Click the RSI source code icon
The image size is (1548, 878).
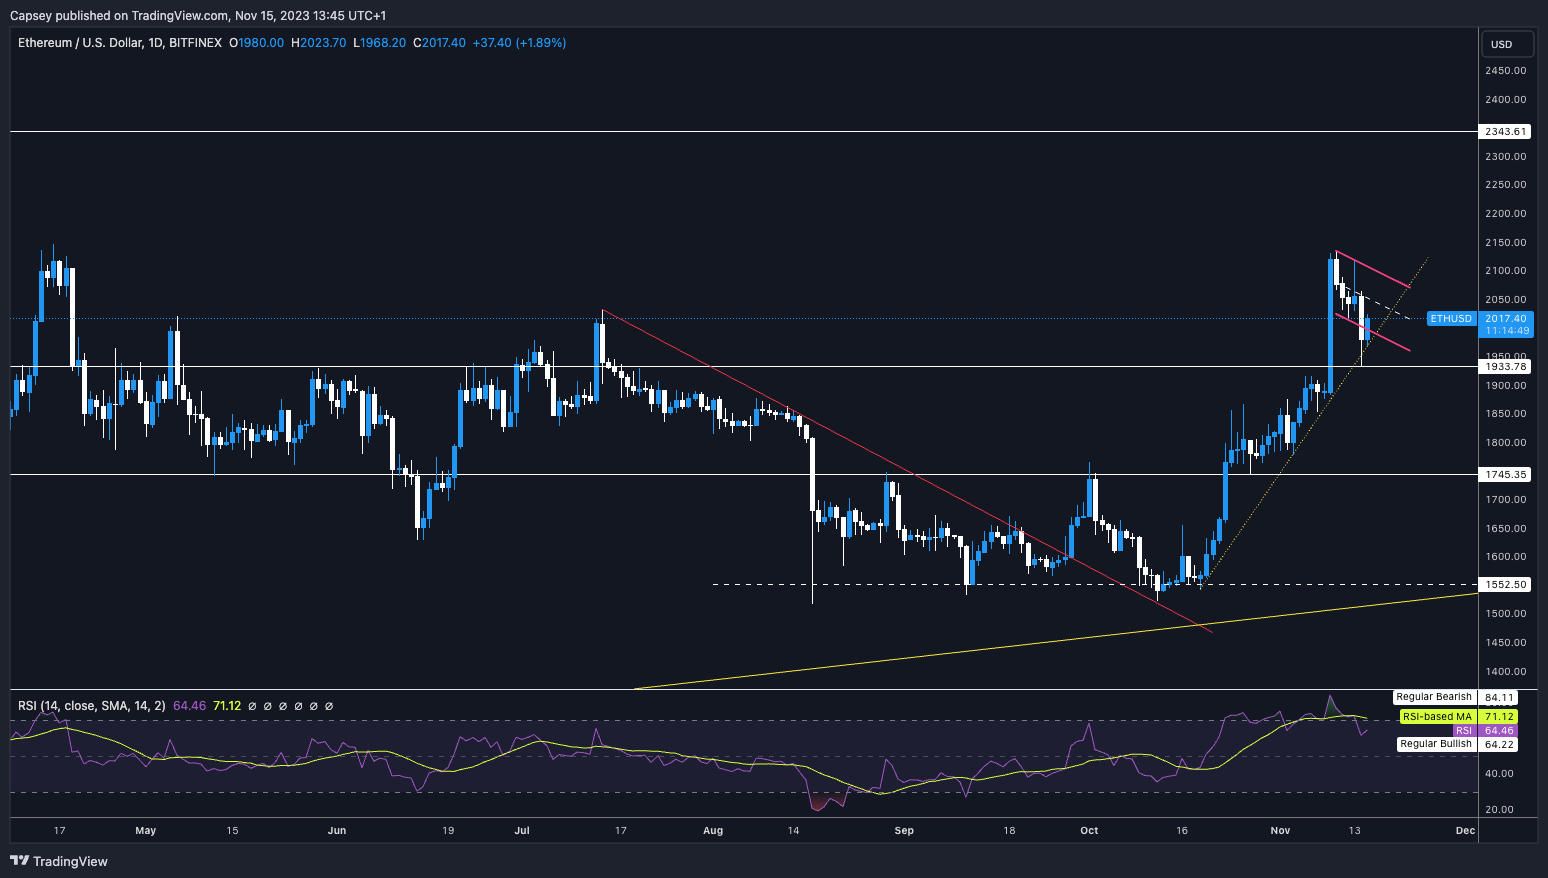pos(282,706)
